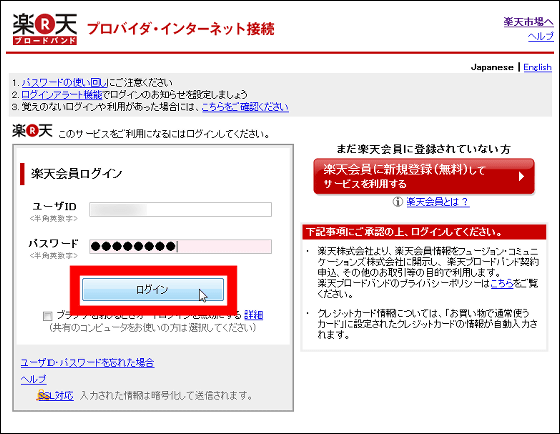The height and width of the screenshot is (434, 560).
Task: Open the ヘルプ link below the login form
Action: click(34, 379)
